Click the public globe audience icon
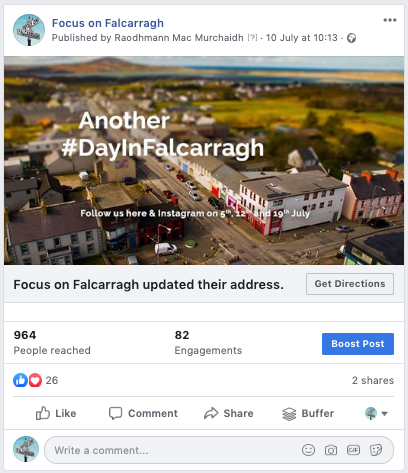This screenshot has width=408, height=473. click(352, 38)
